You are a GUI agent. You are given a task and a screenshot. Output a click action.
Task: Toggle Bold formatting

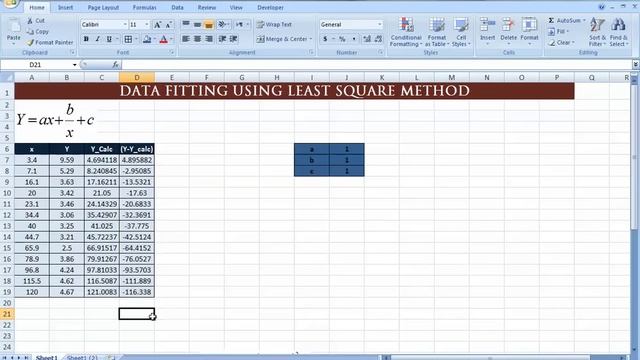[86, 39]
